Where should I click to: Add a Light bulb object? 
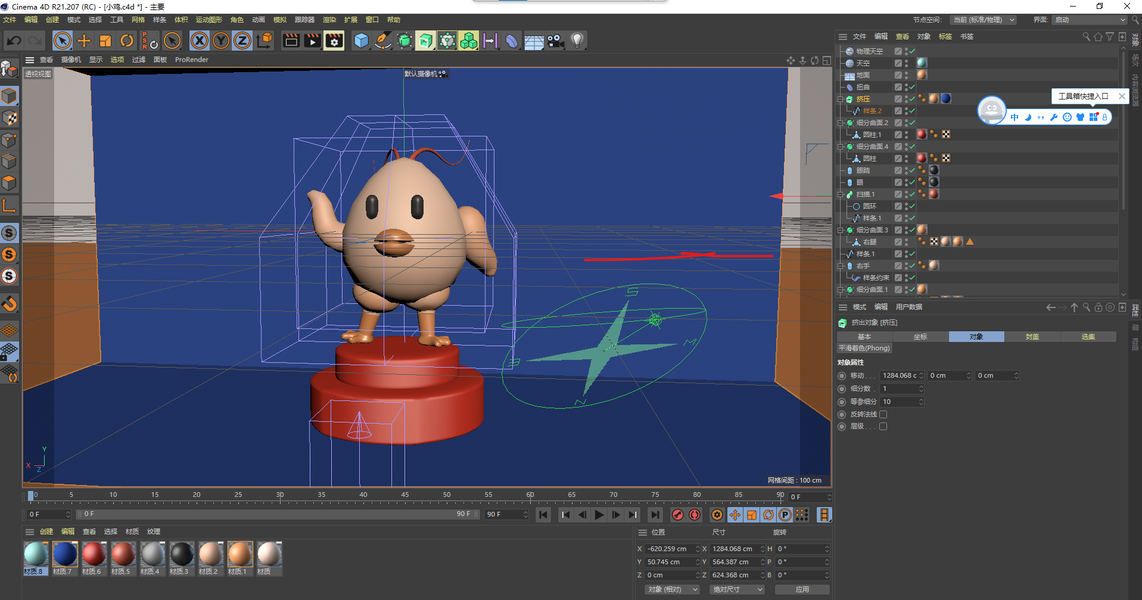(577, 41)
